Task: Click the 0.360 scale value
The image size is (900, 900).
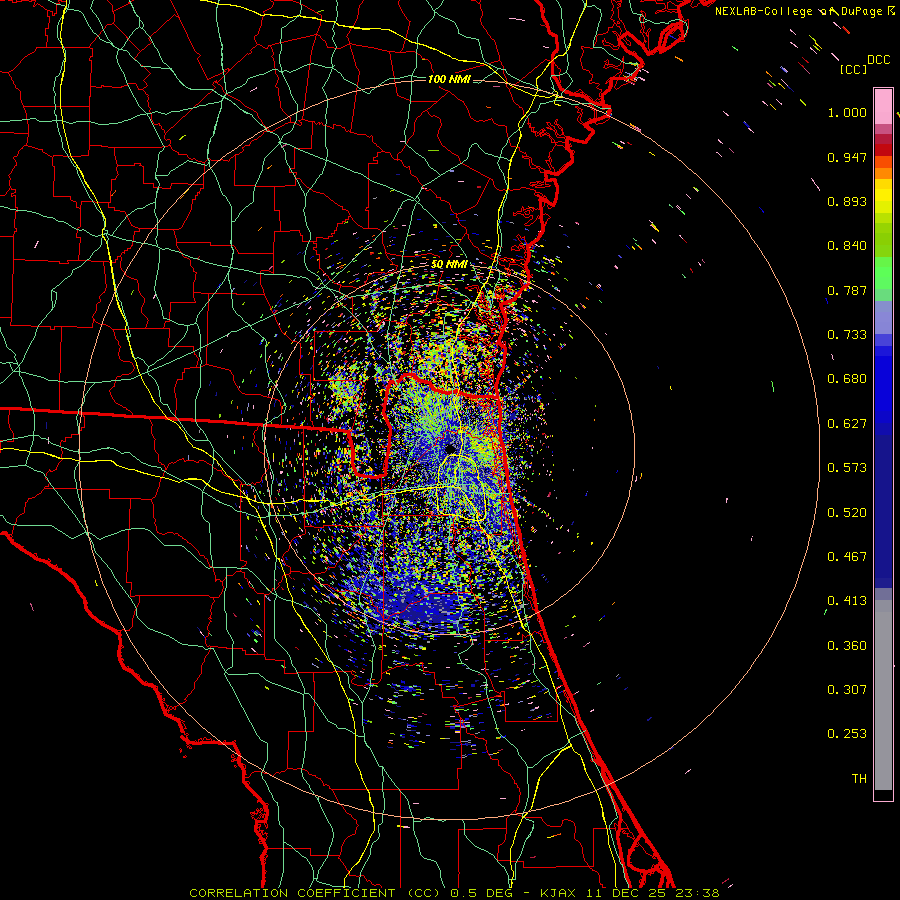Action: click(x=847, y=646)
